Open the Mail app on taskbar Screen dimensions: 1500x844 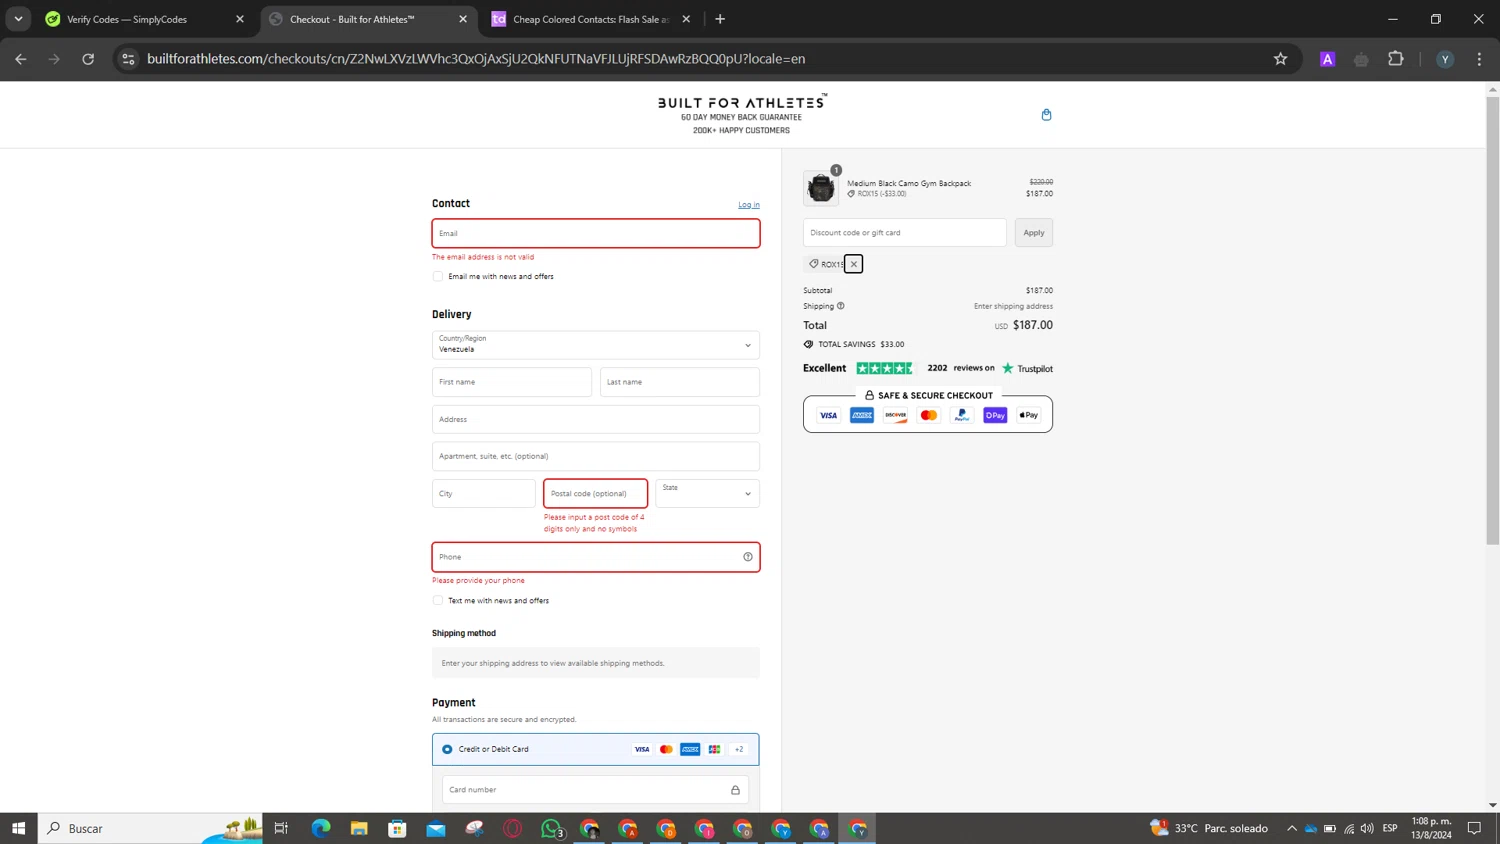click(x=436, y=828)
